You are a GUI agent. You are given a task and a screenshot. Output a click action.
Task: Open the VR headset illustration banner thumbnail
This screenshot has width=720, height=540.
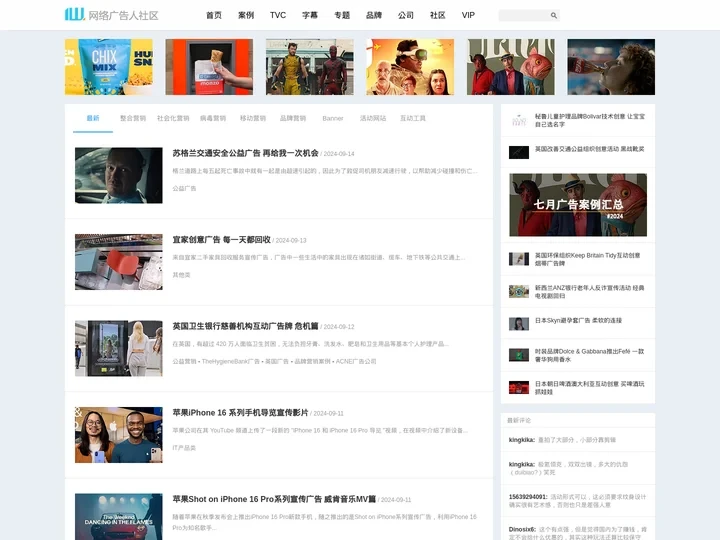click(410, 67)
